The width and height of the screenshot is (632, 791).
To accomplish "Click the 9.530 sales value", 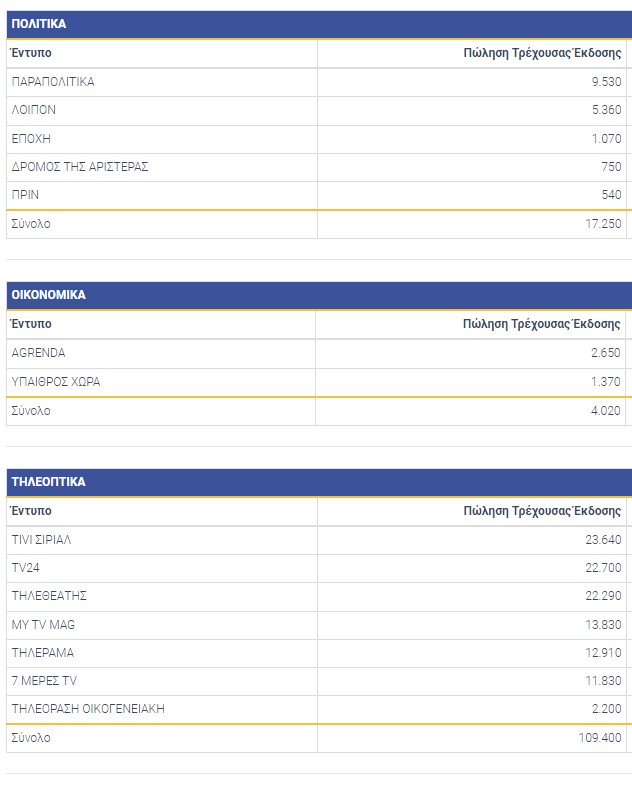I will click(606, 82).
